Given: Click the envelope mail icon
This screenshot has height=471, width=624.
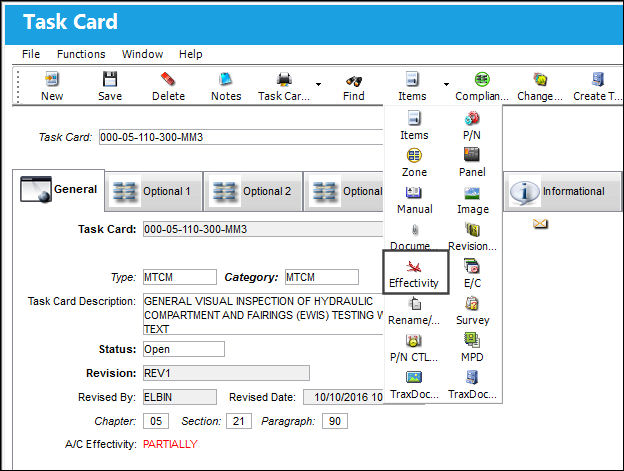Looking at the screenshot, I should click(x=540, y=224).
